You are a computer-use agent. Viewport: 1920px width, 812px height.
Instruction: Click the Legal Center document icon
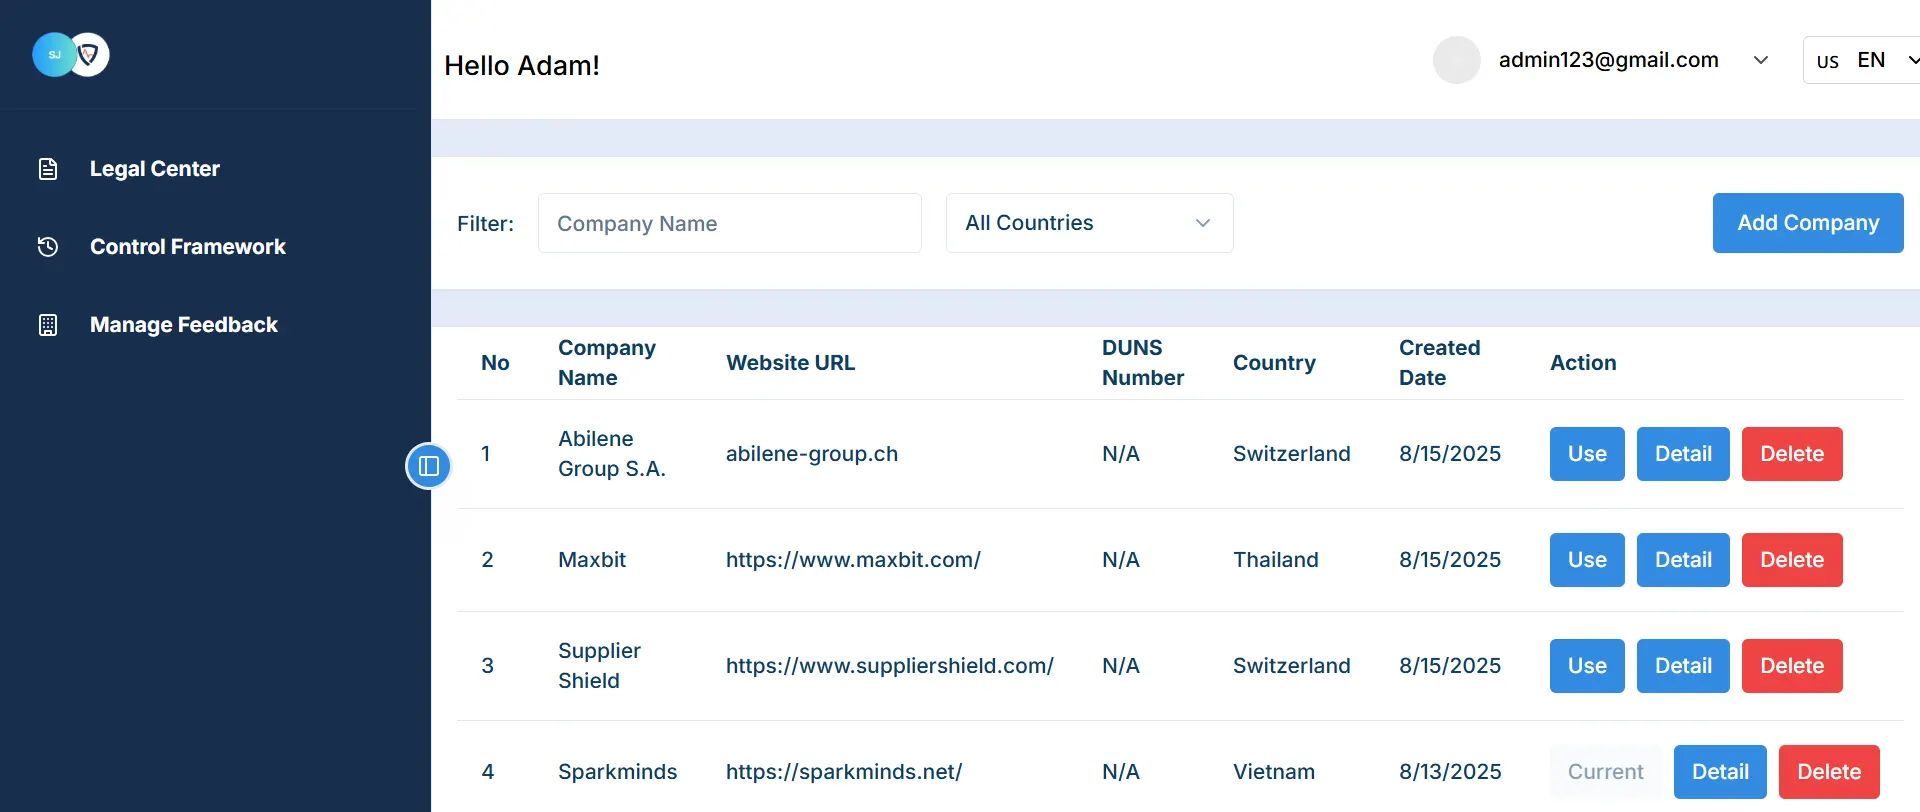click(x=48, y=169)
